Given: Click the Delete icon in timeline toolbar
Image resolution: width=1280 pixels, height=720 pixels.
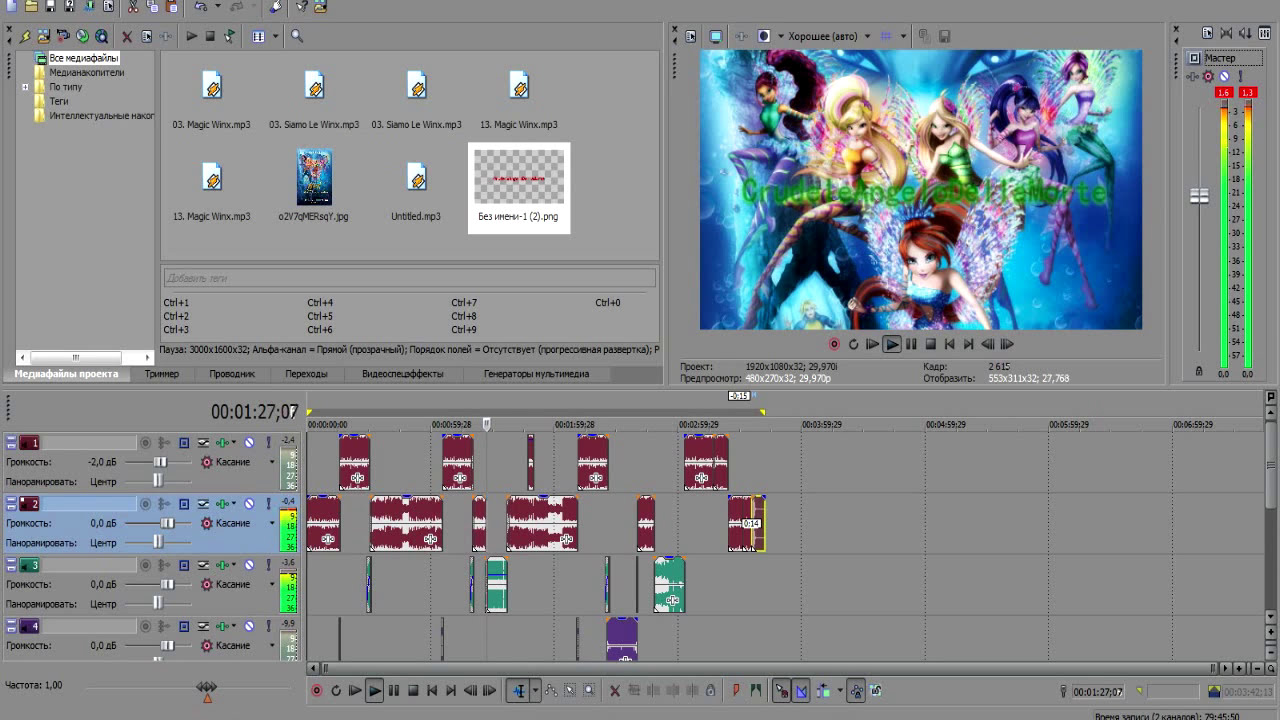Looking at the screenshot, I should (615, 691).
